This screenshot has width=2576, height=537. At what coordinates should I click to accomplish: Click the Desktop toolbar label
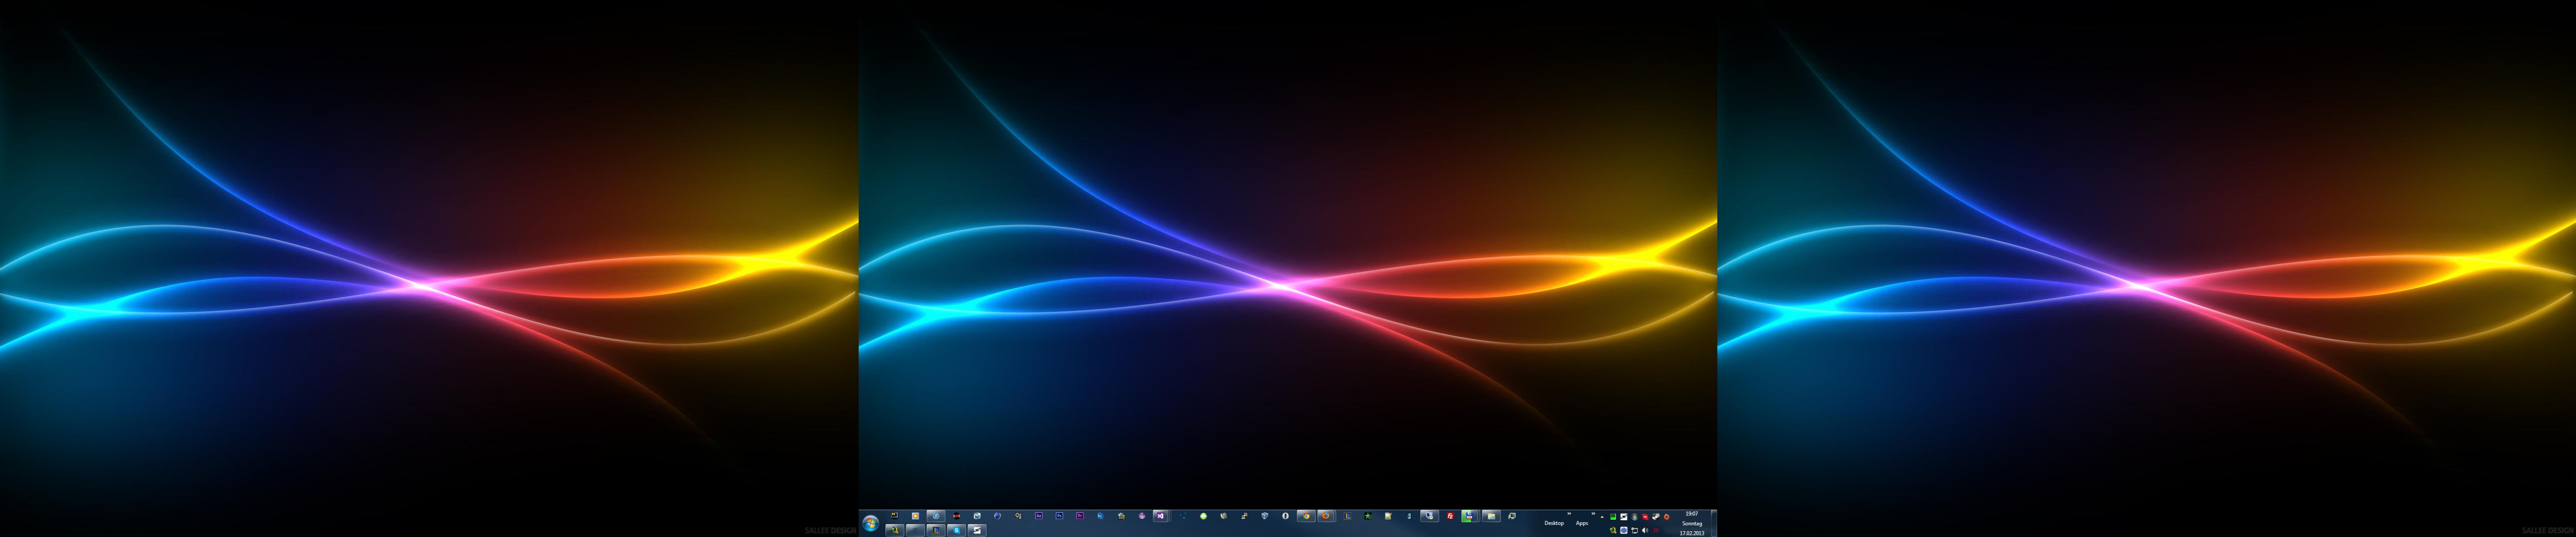click(x=1555, y=523)
